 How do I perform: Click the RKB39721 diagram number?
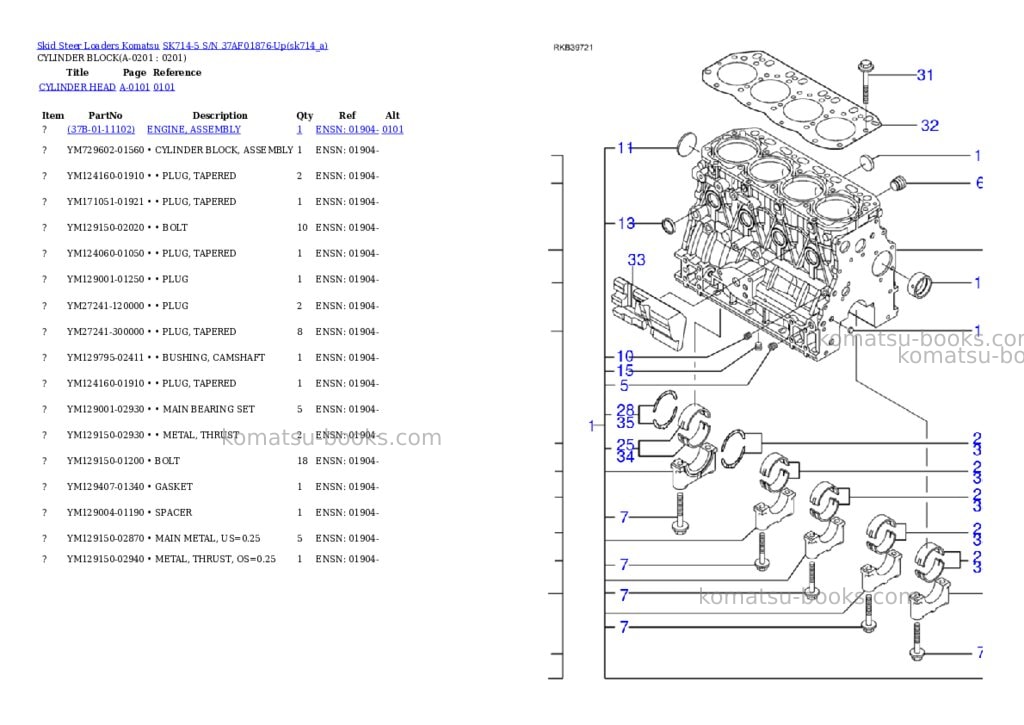(573, 48)
